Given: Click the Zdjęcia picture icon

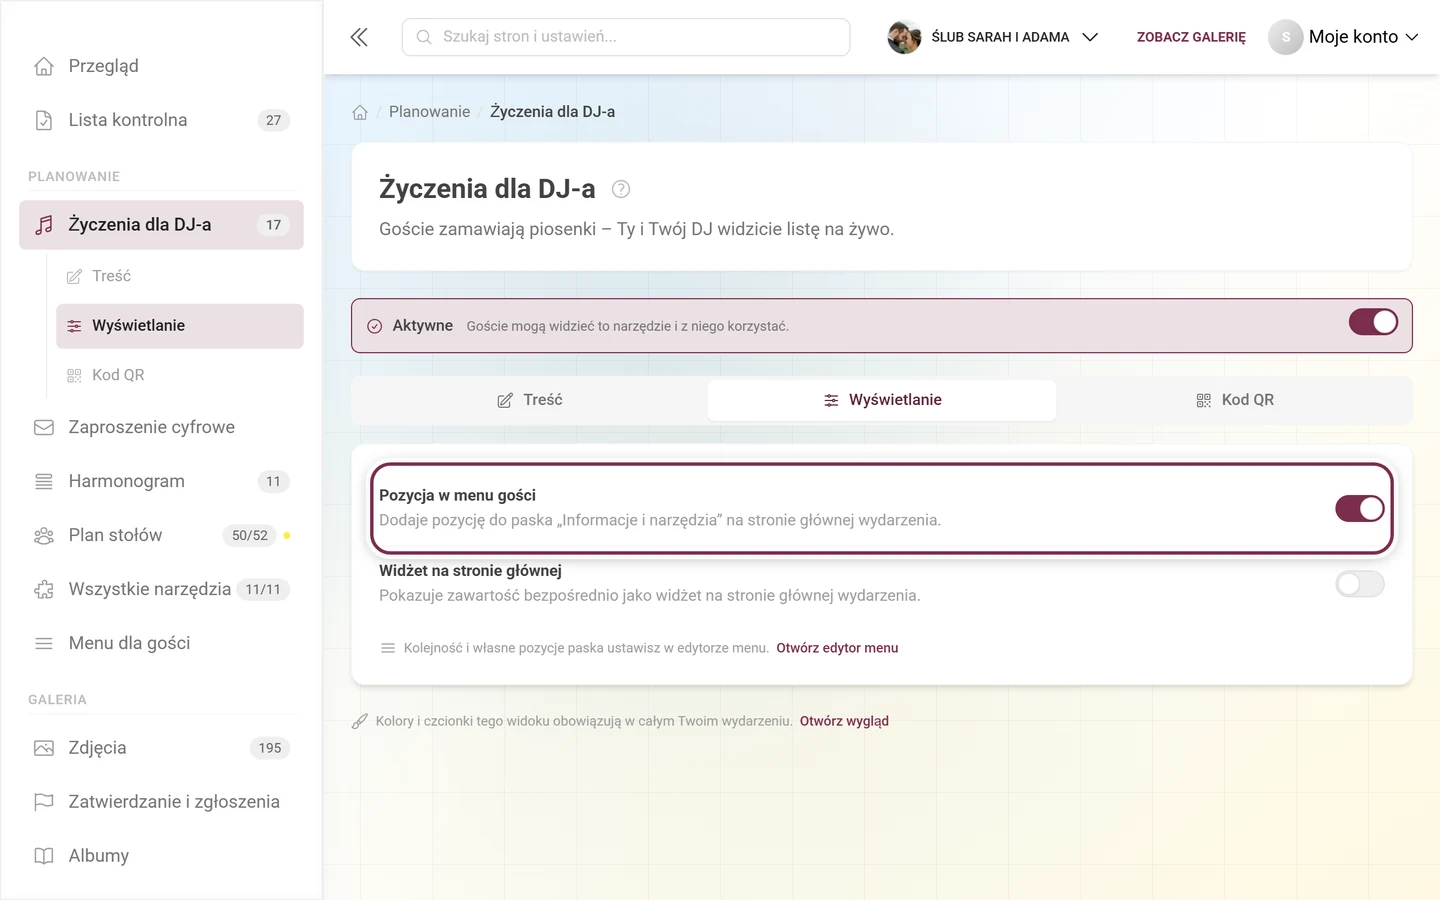Looking at the screenshot, I should tap(44, 748).
